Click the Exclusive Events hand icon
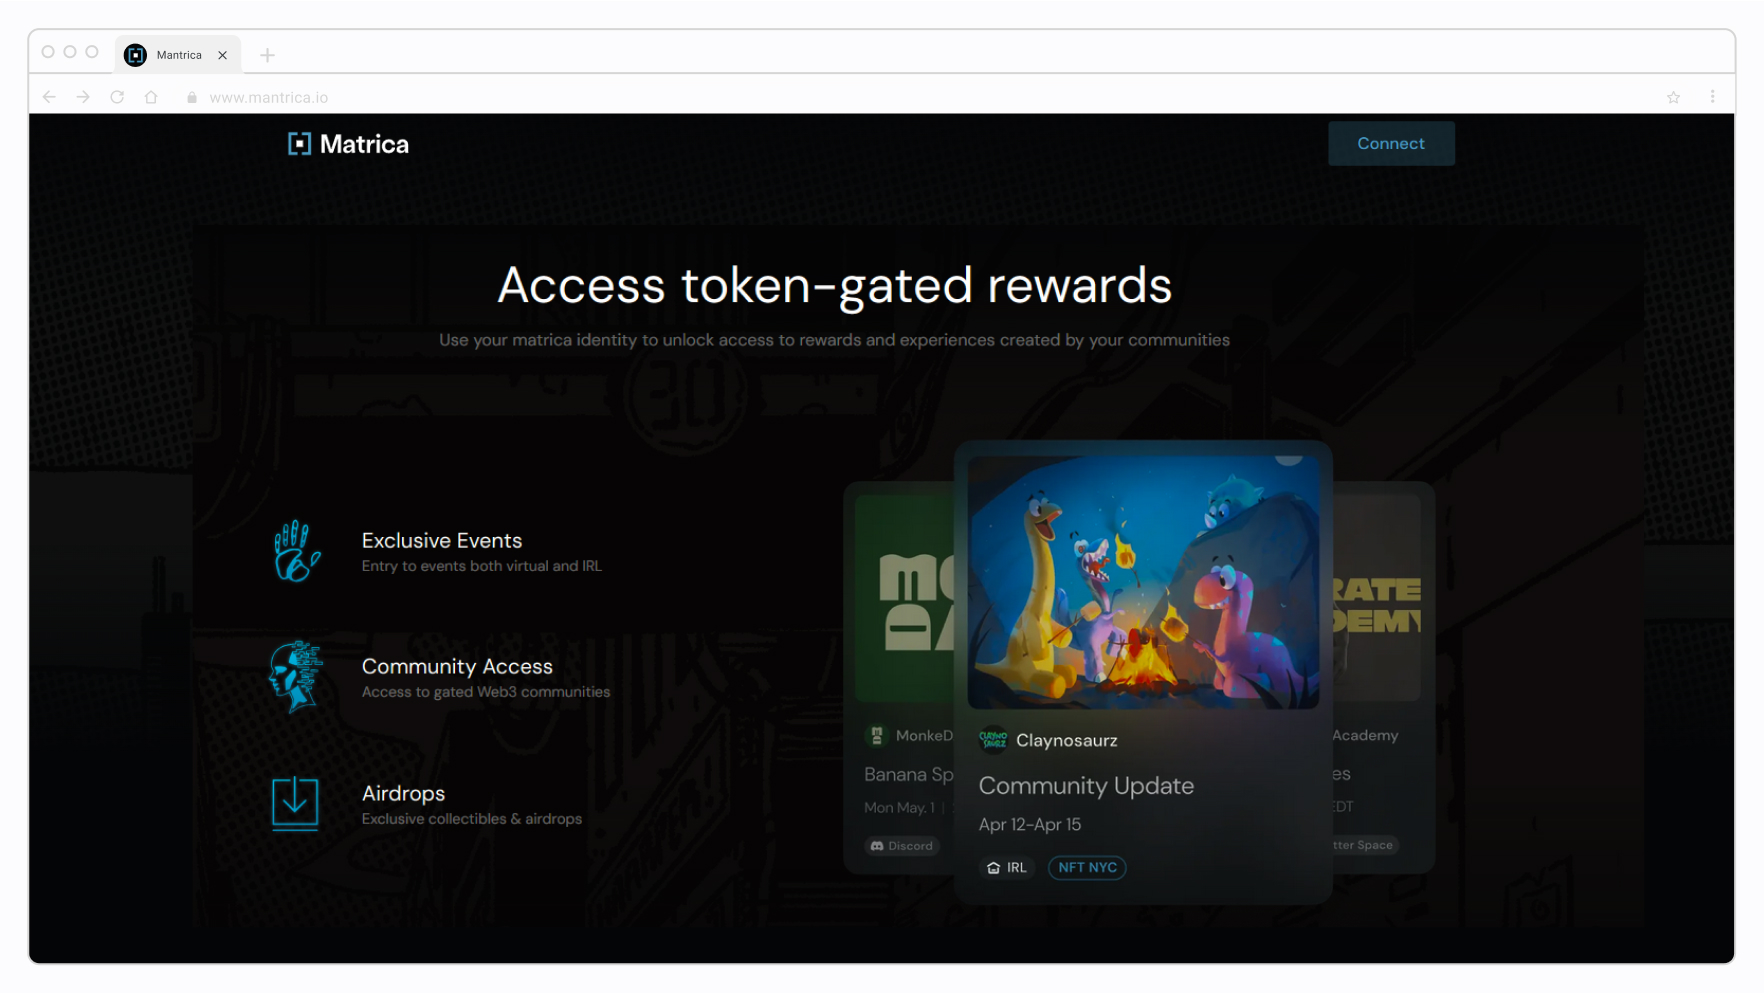Screen dimensions: 1764x994 coord(296,551)
